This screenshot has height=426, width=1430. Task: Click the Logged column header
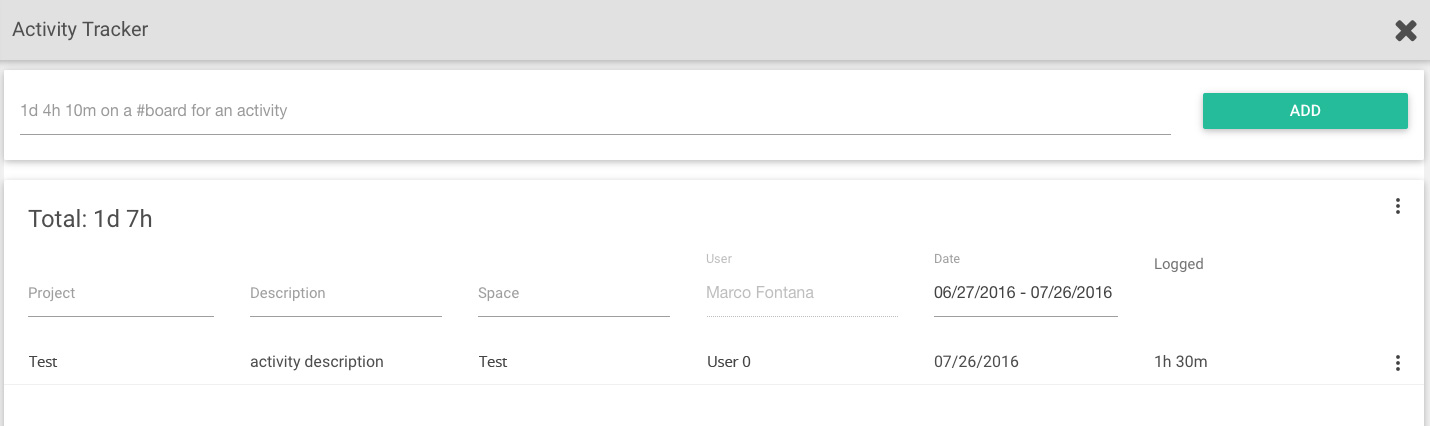1179,265
